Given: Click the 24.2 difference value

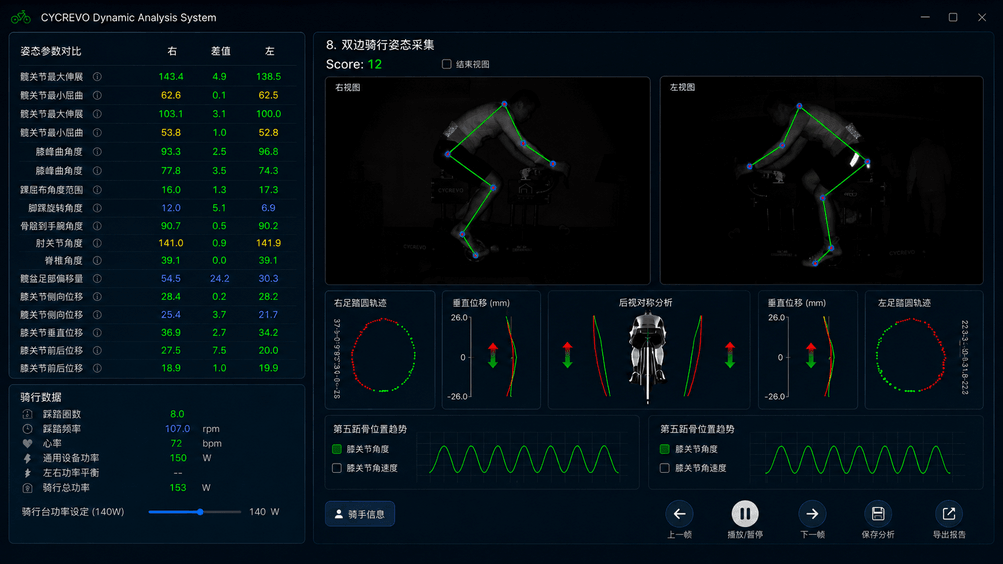Looking at the screenshot, I should point(219,279).
